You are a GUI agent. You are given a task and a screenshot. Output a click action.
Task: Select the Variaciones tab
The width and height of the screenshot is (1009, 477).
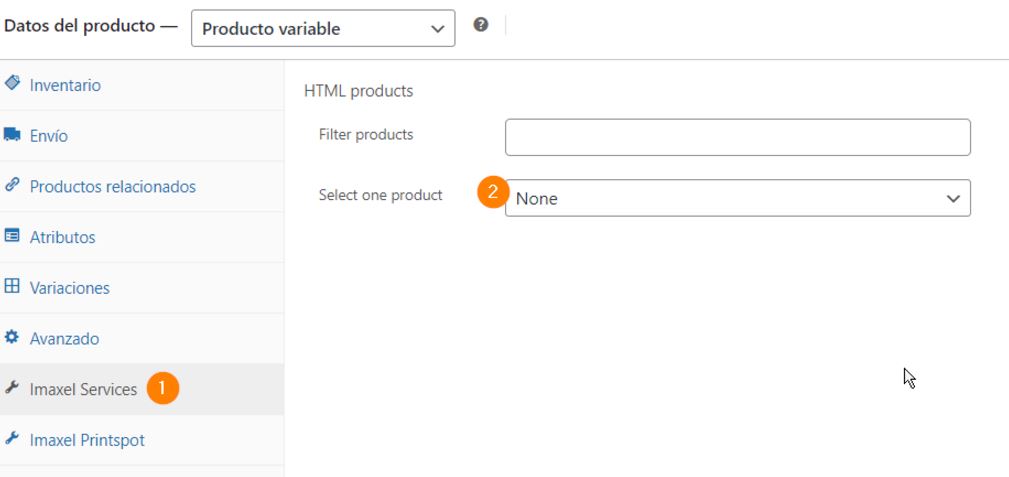tap(70, 288)
